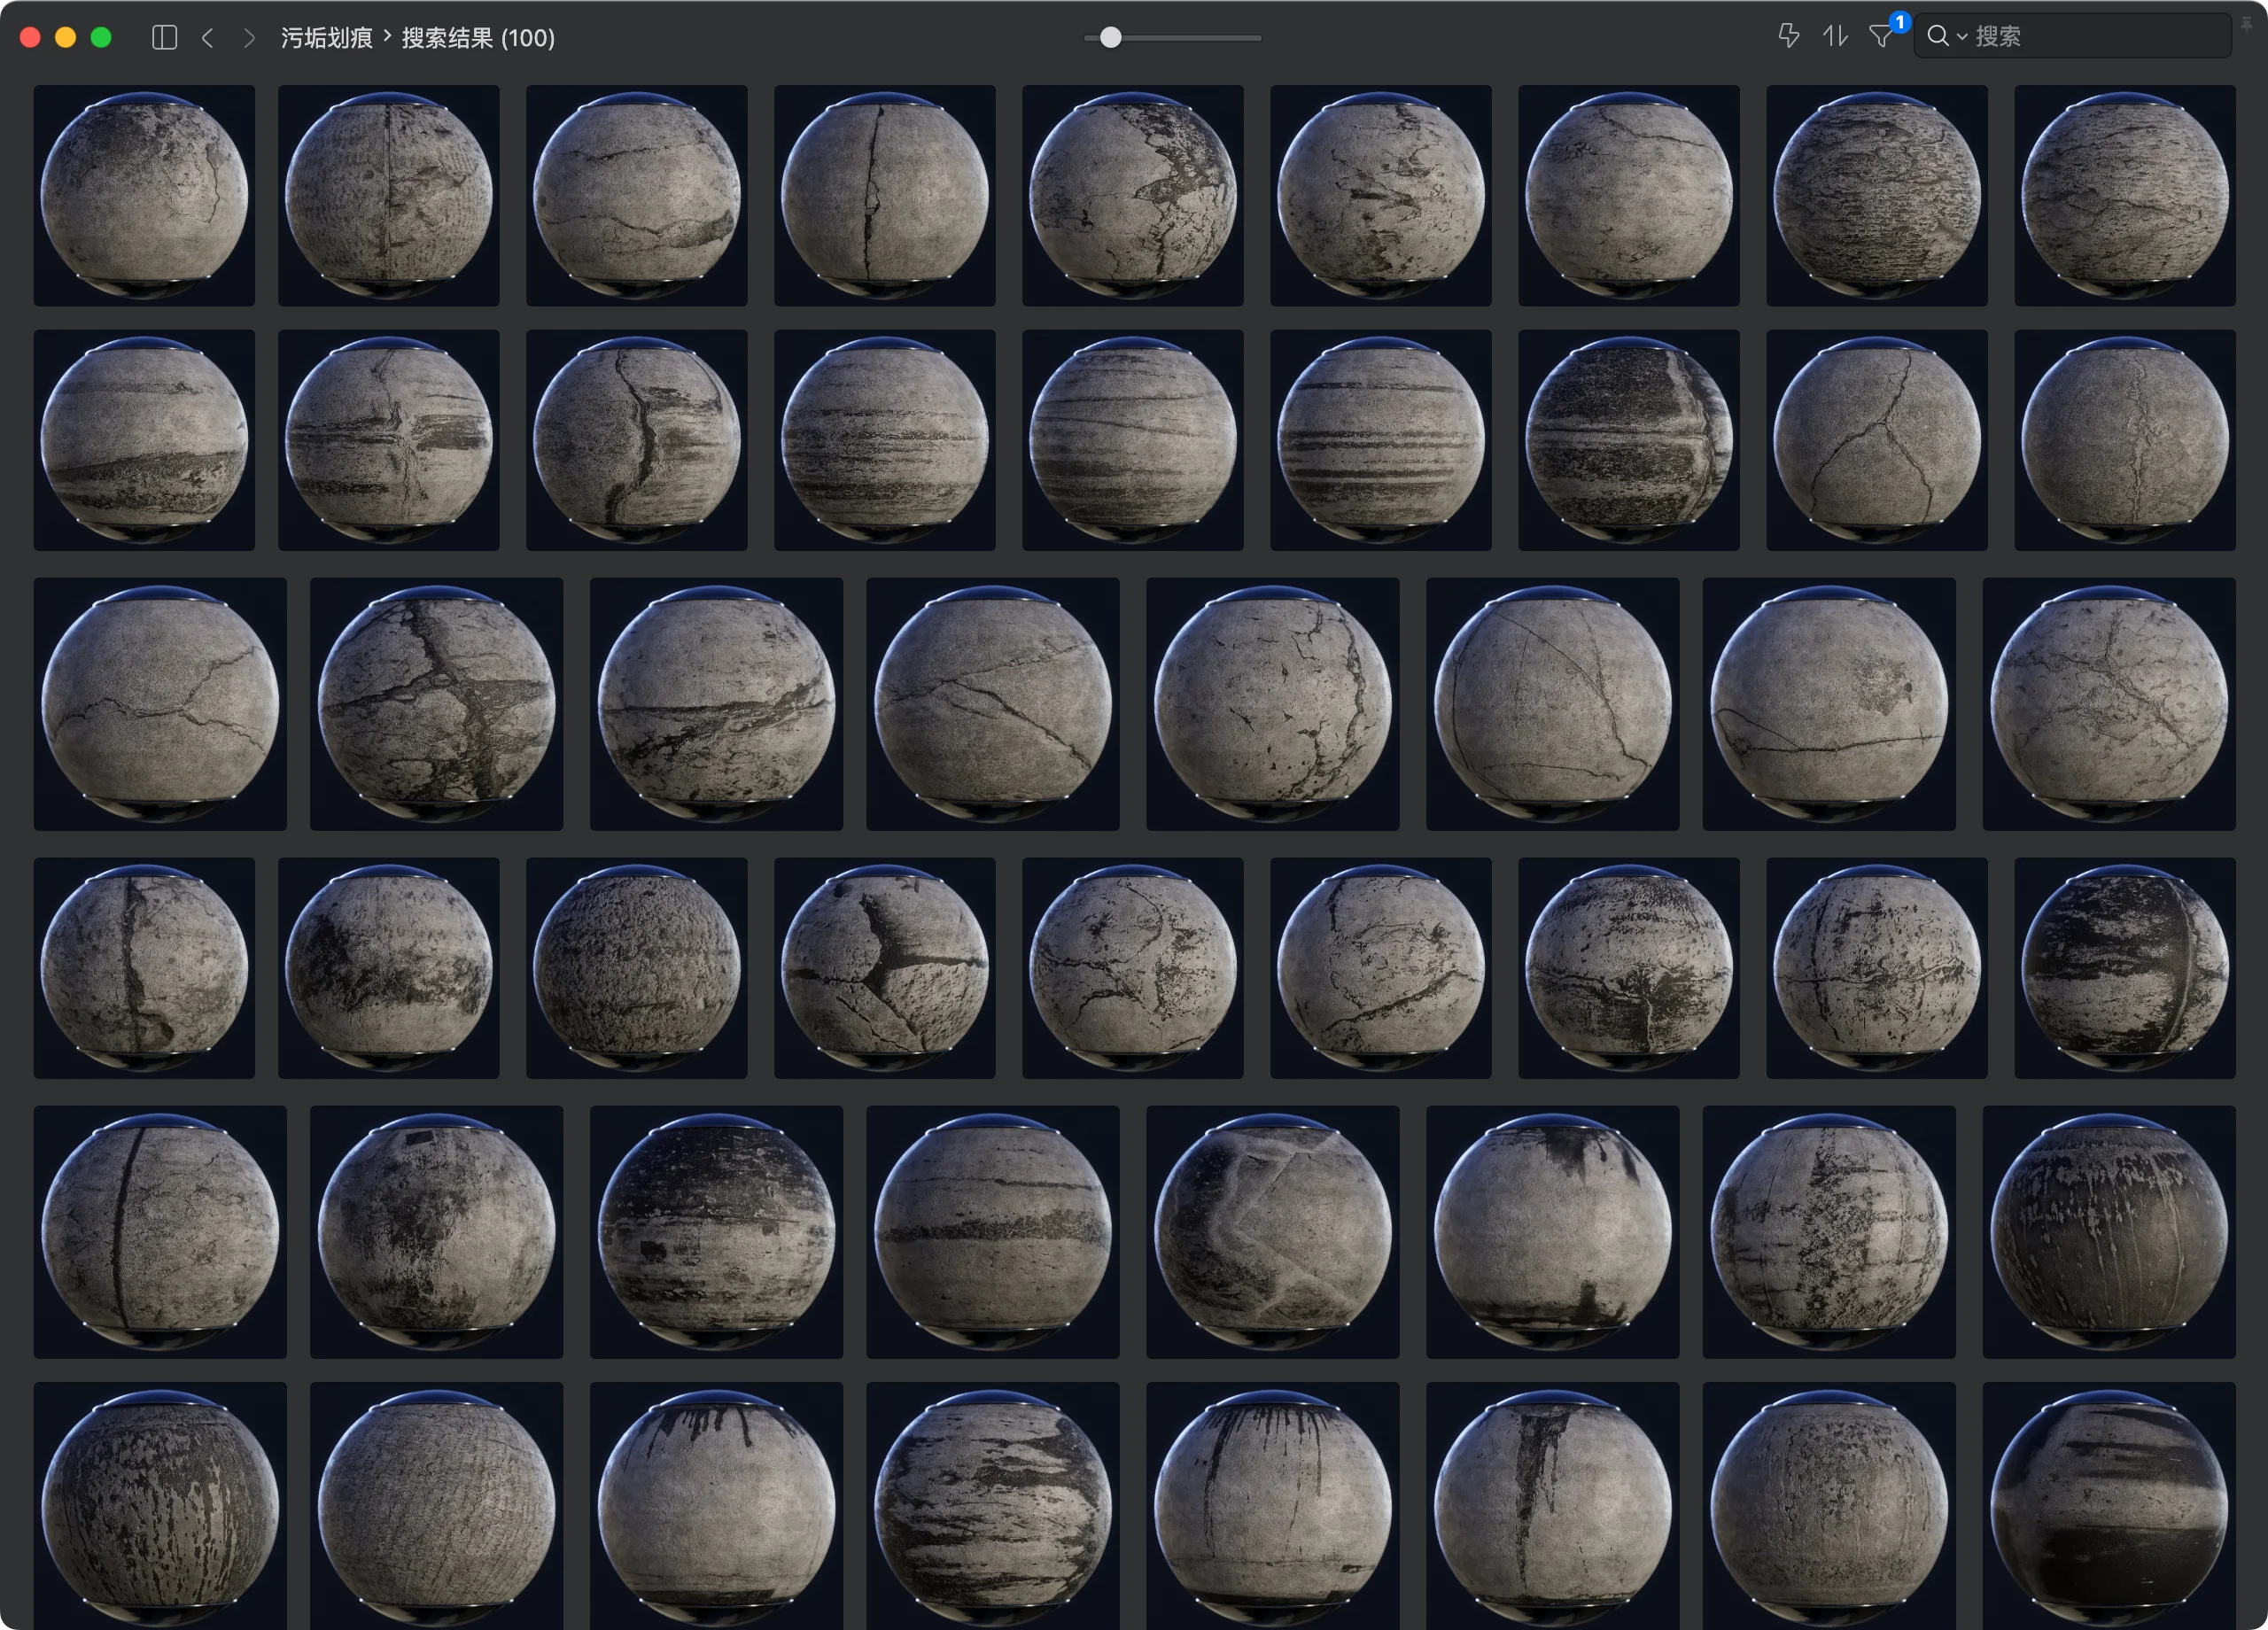Go back with the left arrow

pyautogui.click(x=208, y=38)
